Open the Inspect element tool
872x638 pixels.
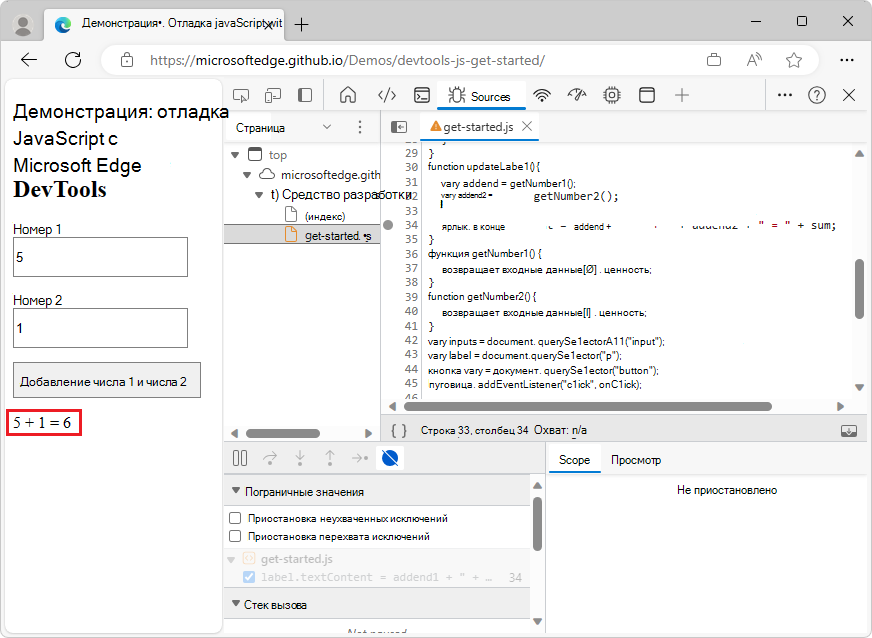coord(241,96)
